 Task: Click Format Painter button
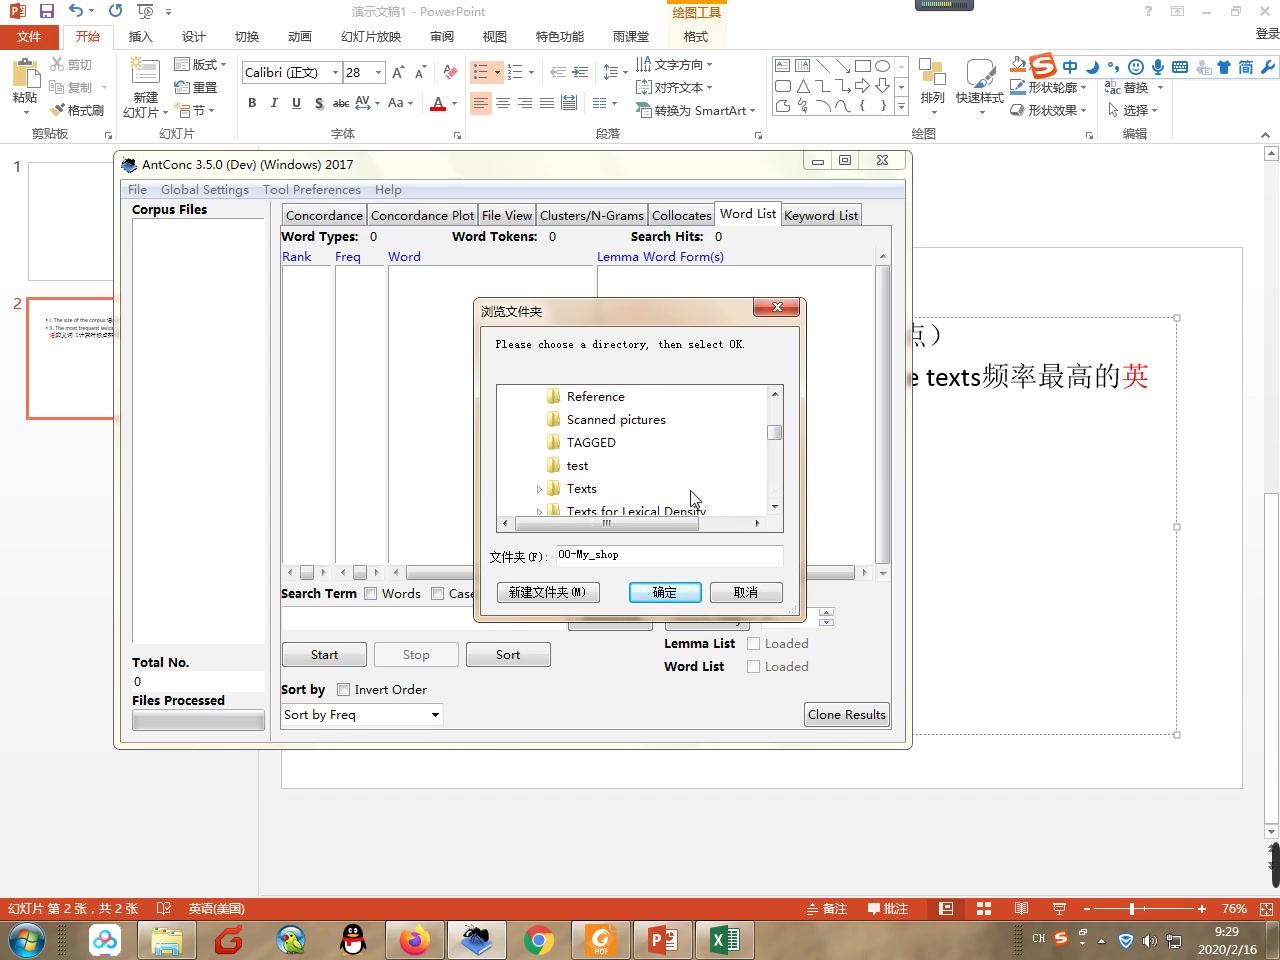[77, 110]
